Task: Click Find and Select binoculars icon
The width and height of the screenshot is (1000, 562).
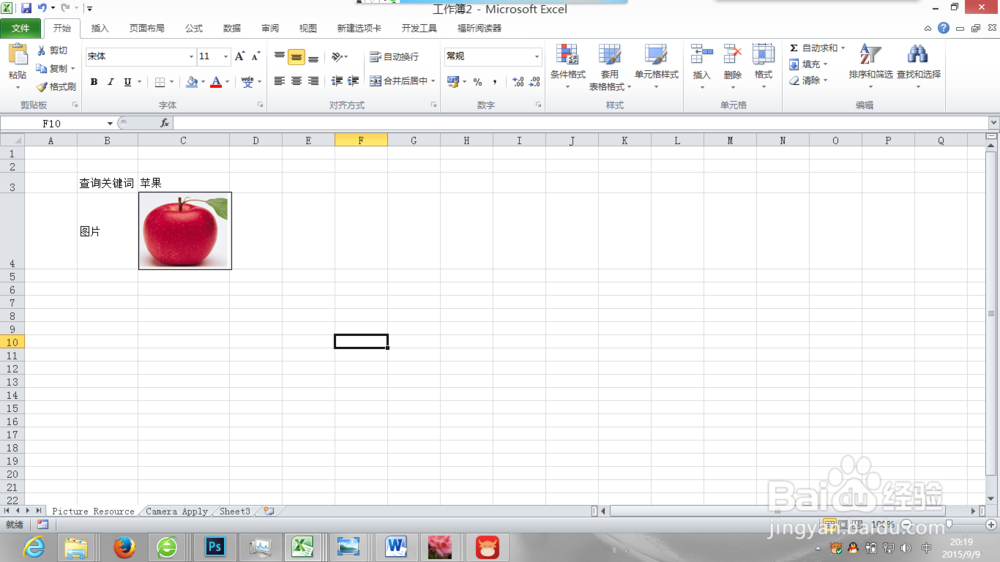Action: [x=918, y=54]
